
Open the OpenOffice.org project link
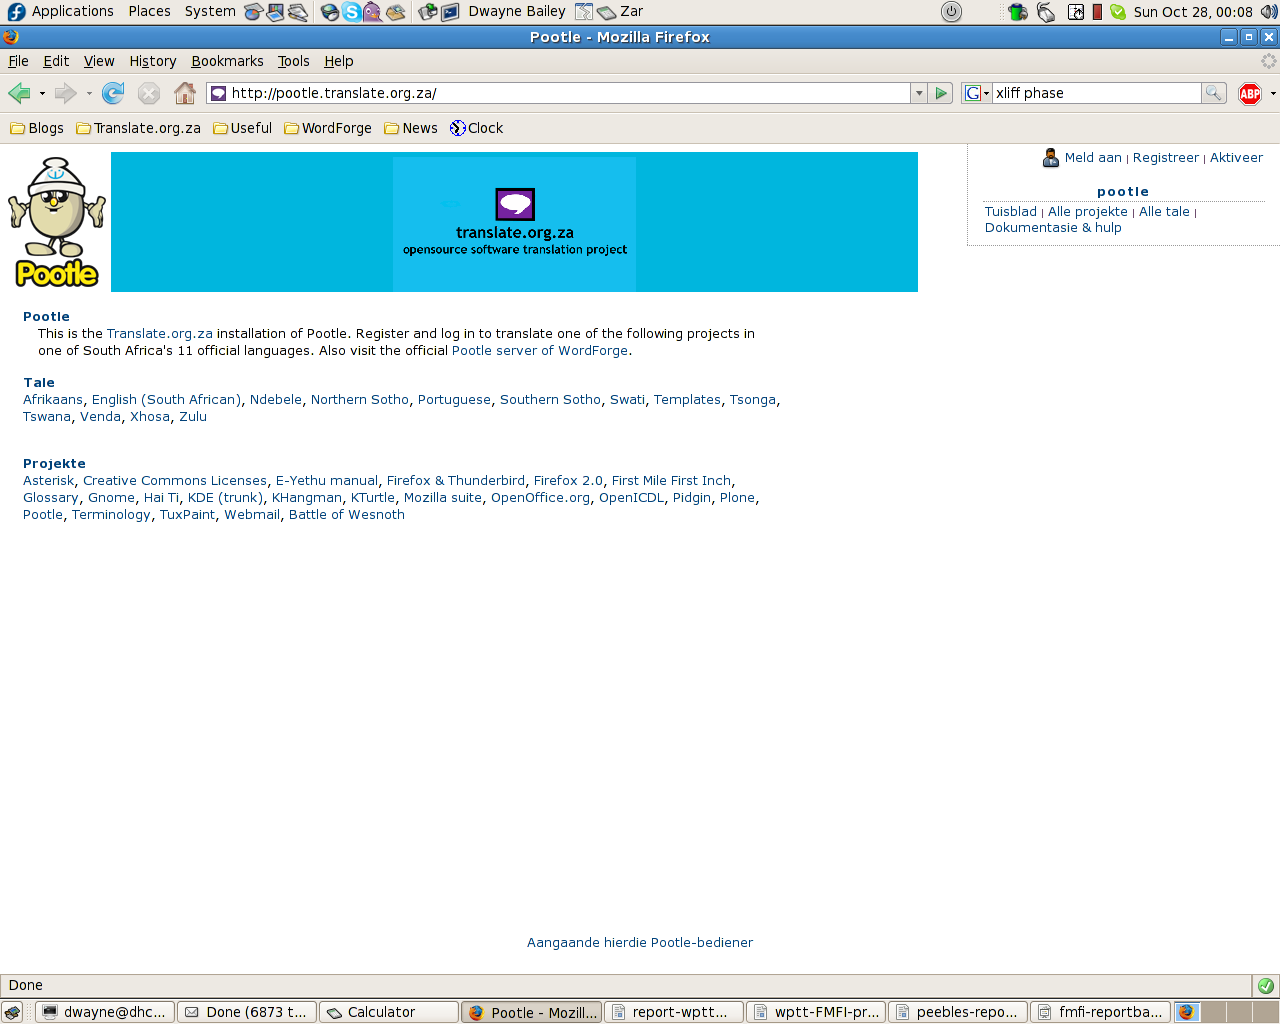540,498
